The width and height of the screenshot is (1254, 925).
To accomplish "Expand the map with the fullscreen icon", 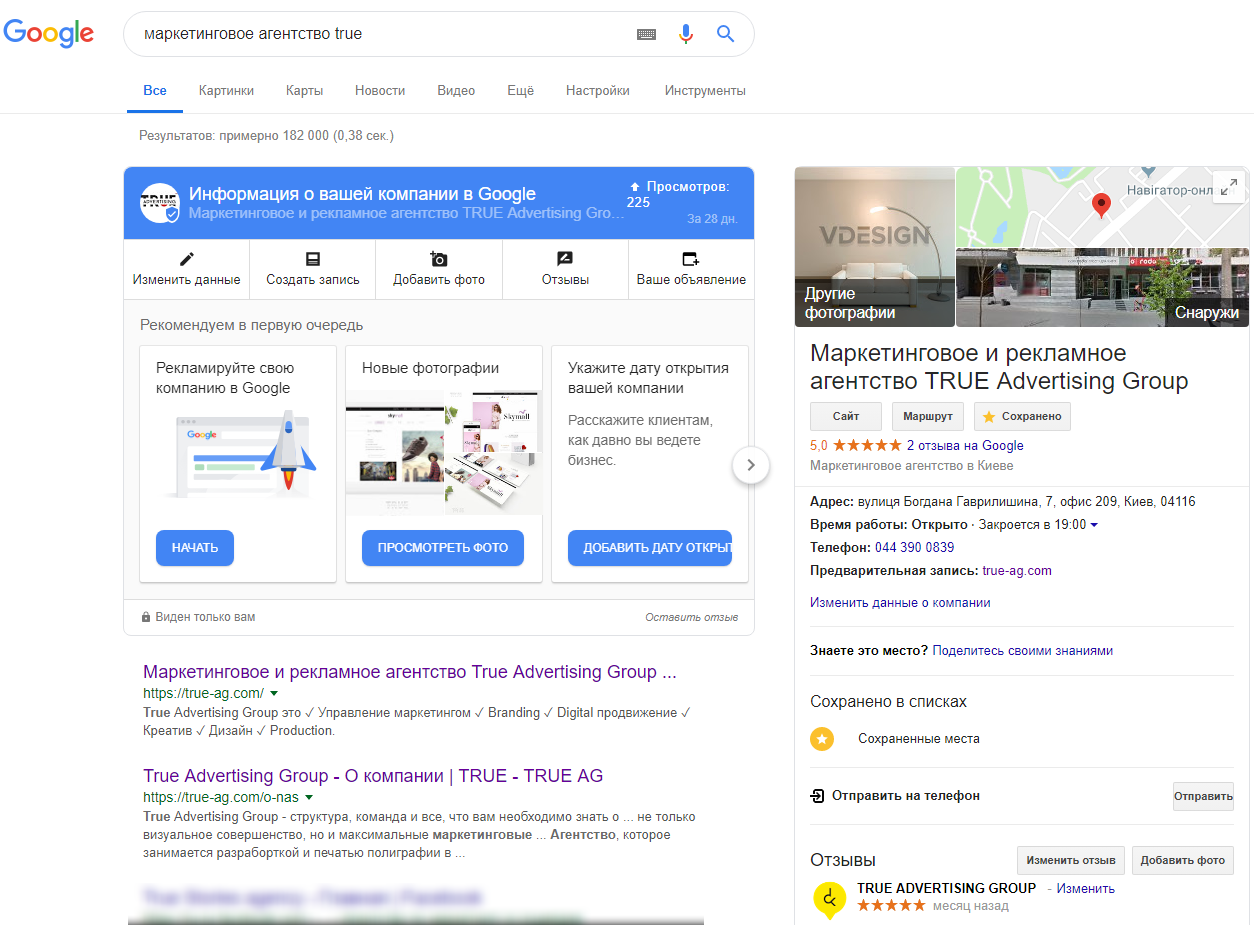I will point(1228,186).
